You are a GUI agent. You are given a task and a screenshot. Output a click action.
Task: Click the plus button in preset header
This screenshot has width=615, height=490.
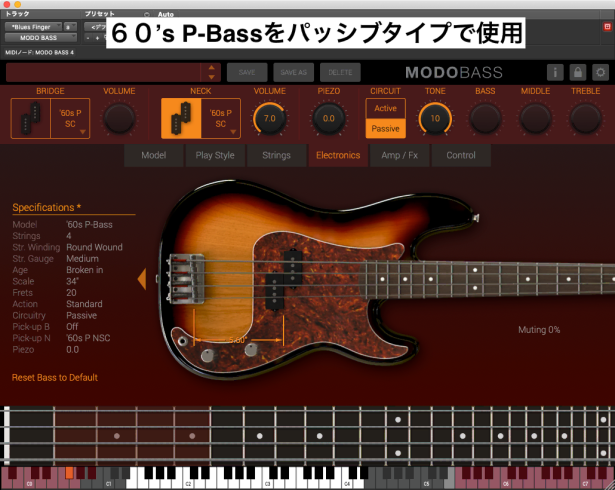(97, 38)
